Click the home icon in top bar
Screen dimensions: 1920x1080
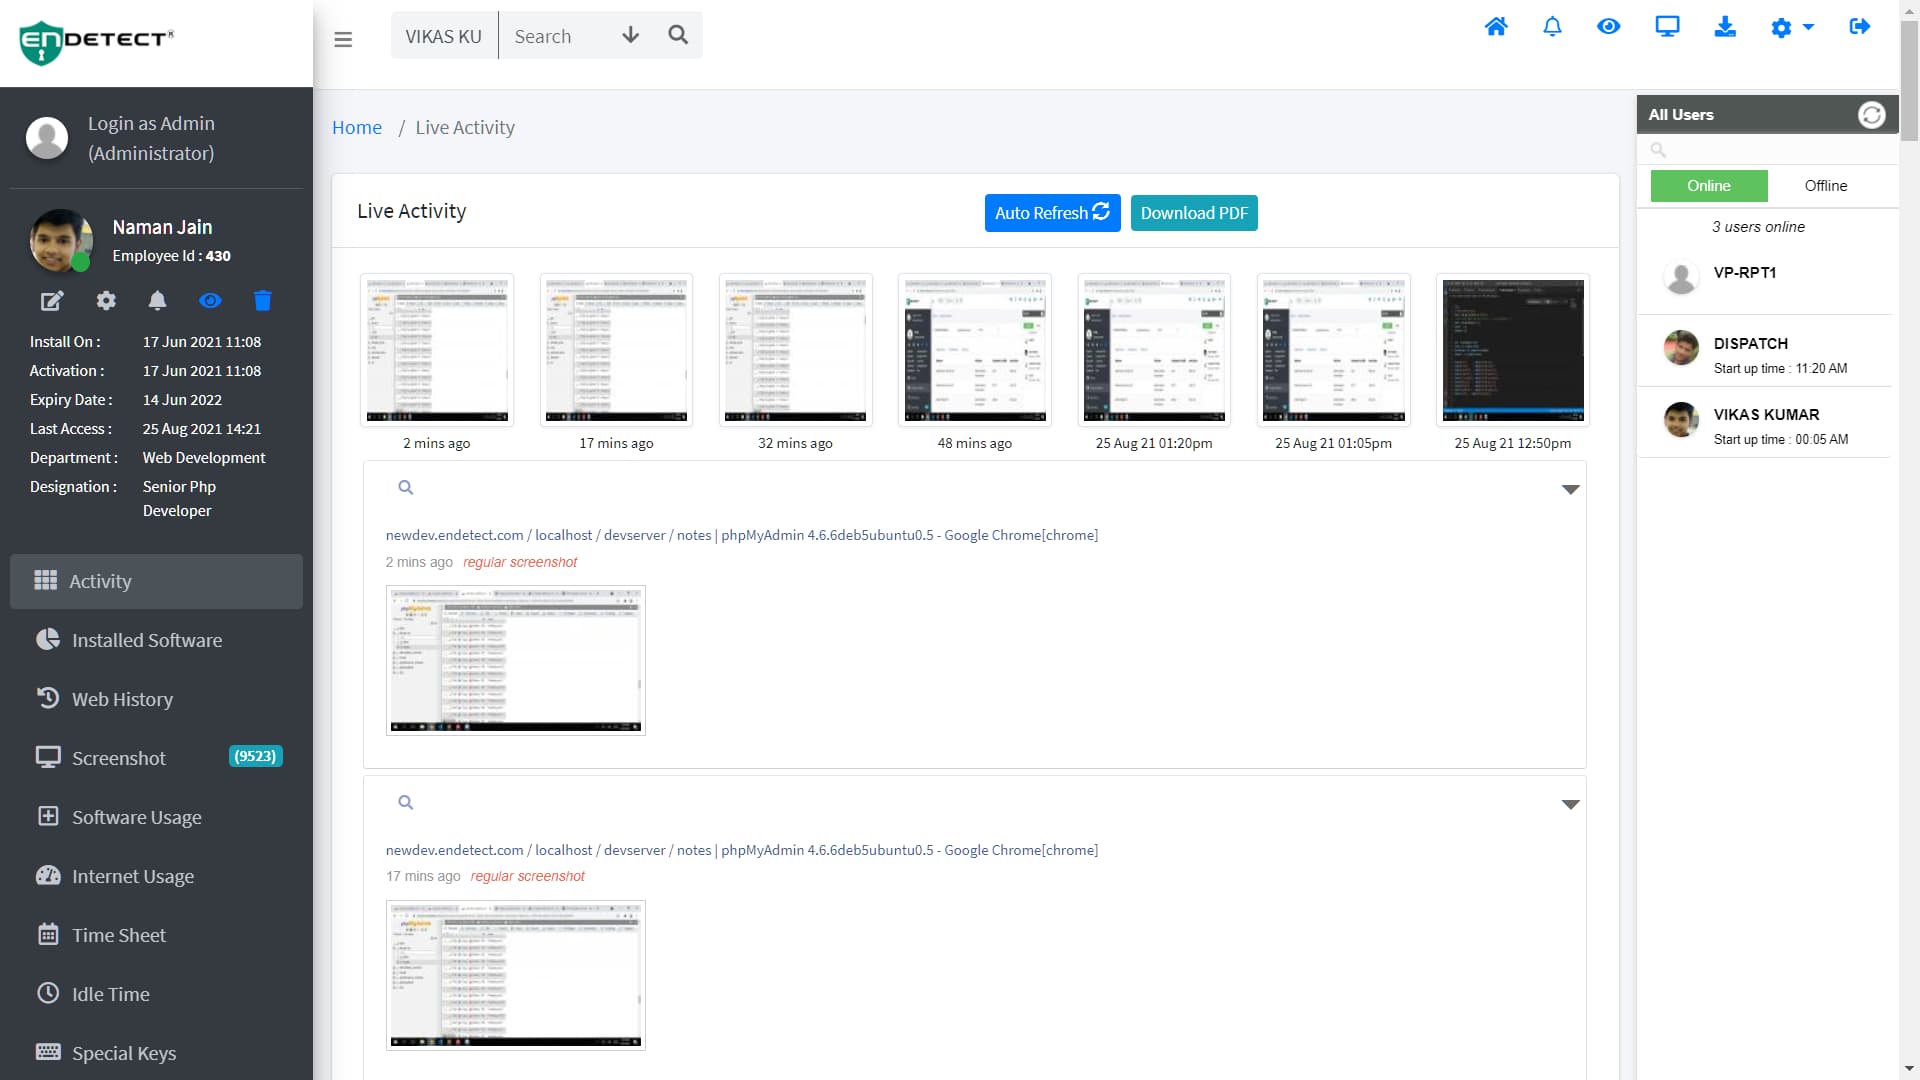[1495, 27]
